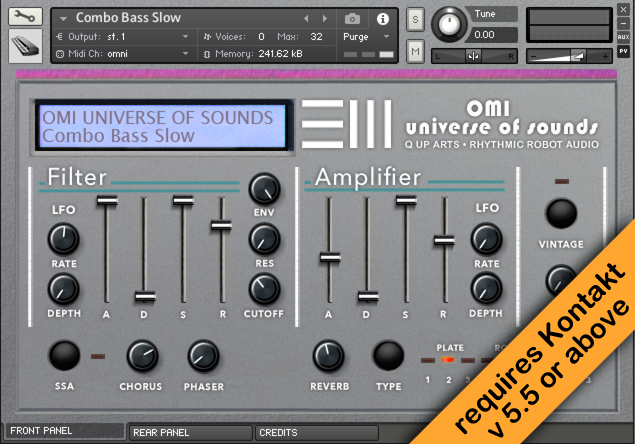Solo the instrument with S button
The image size is (635, 444).
point(415,19)
